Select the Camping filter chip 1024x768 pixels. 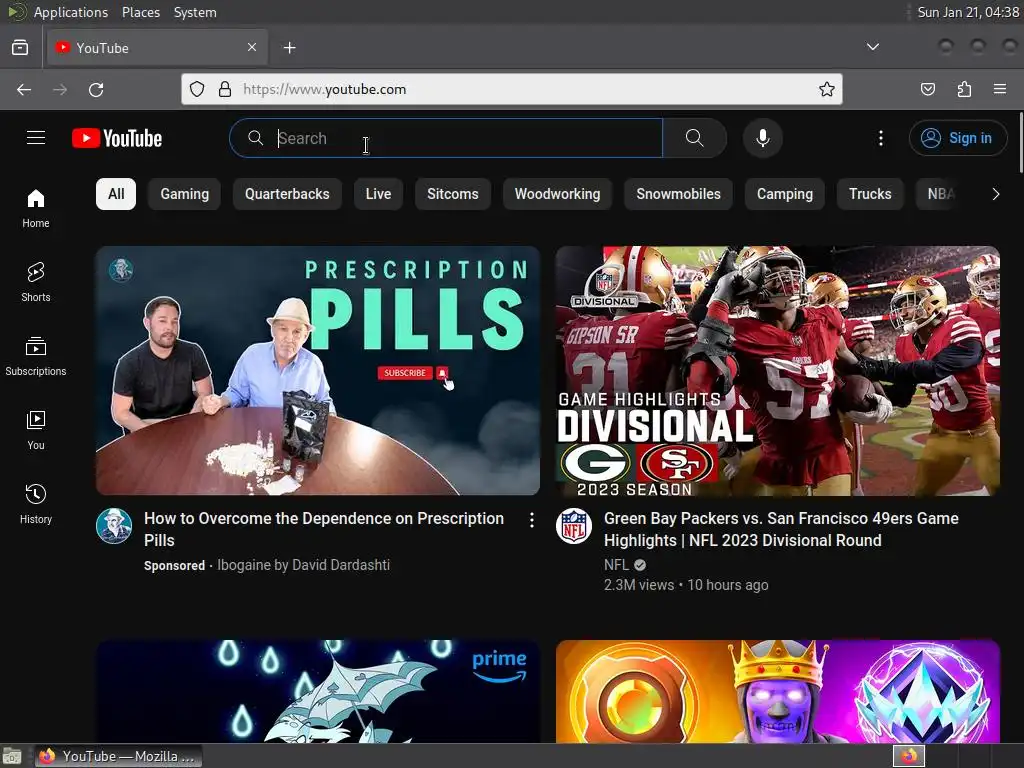pyautogui.click(x=785, y=194)
